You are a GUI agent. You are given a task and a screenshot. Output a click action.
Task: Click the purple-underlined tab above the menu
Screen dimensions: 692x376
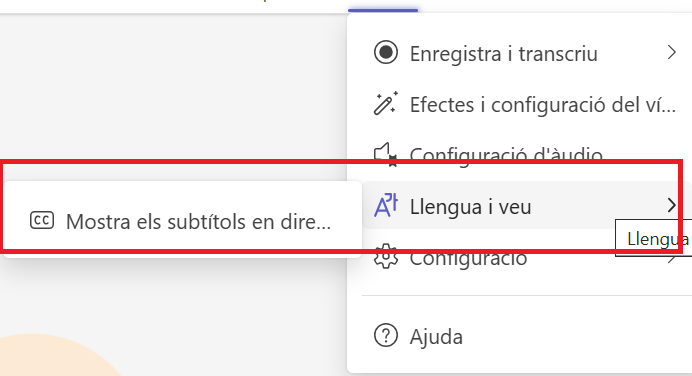tap(383, 6)
